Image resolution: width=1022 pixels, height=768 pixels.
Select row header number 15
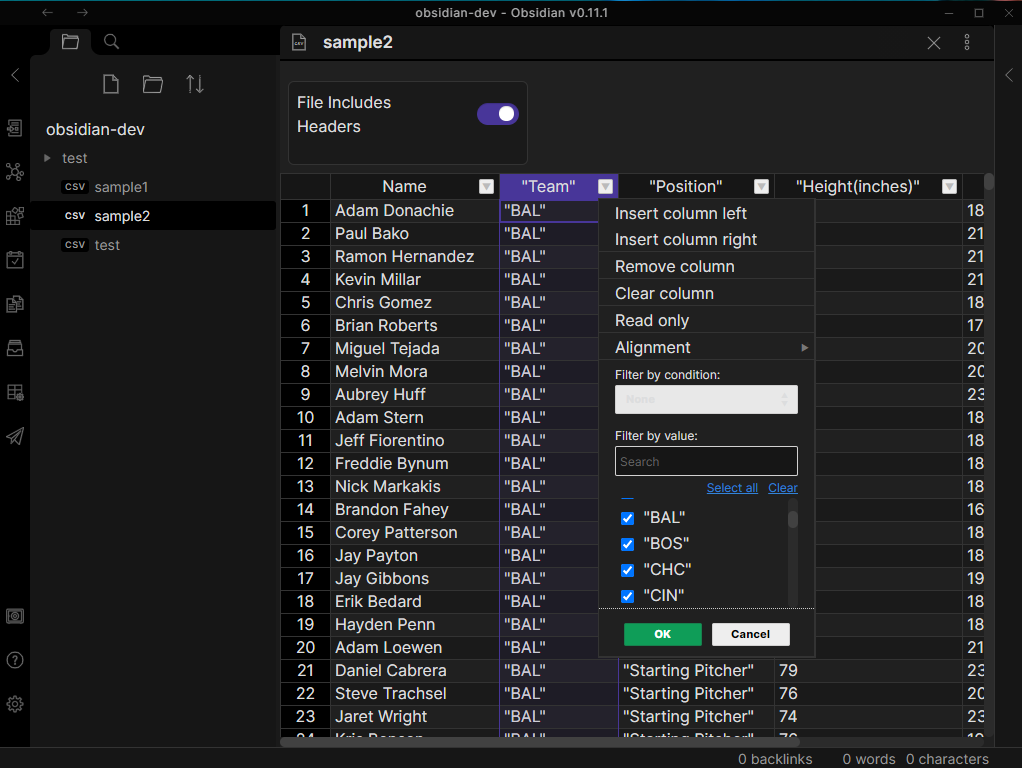(x=305, y=533)
